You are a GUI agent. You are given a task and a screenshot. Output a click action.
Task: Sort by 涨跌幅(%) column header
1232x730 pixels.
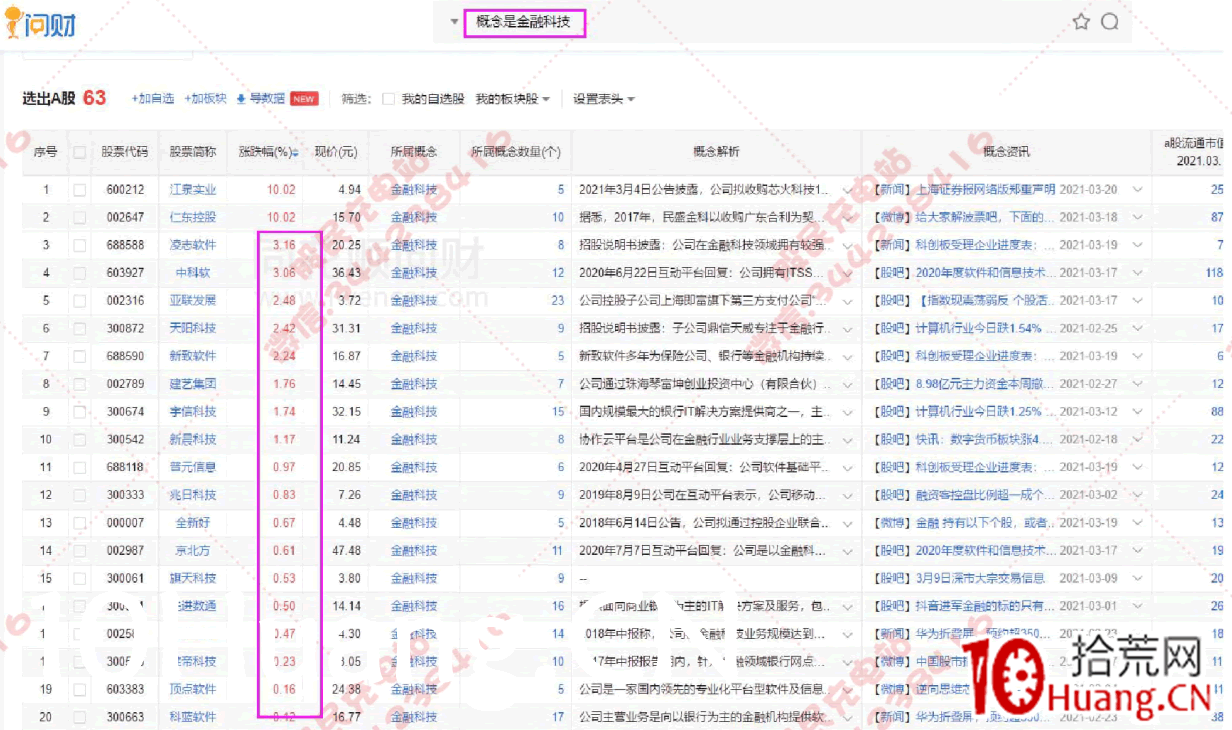tap(268, 153)
